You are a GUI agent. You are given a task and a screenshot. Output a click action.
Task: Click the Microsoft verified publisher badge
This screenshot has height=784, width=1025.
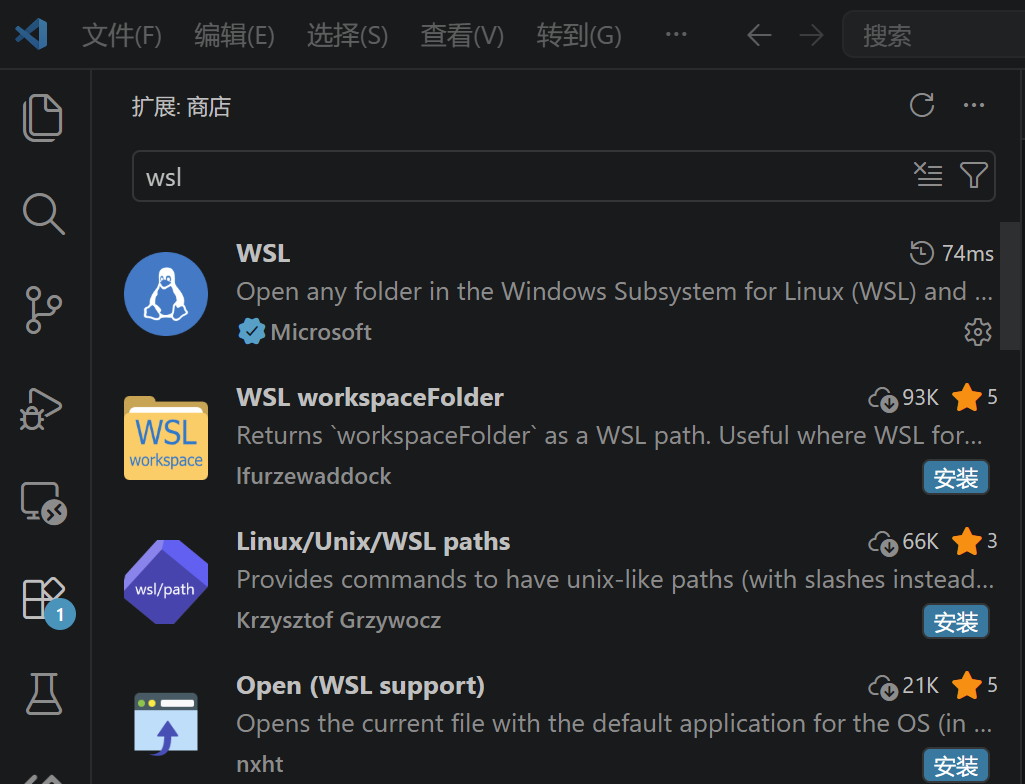coord(252,332)
